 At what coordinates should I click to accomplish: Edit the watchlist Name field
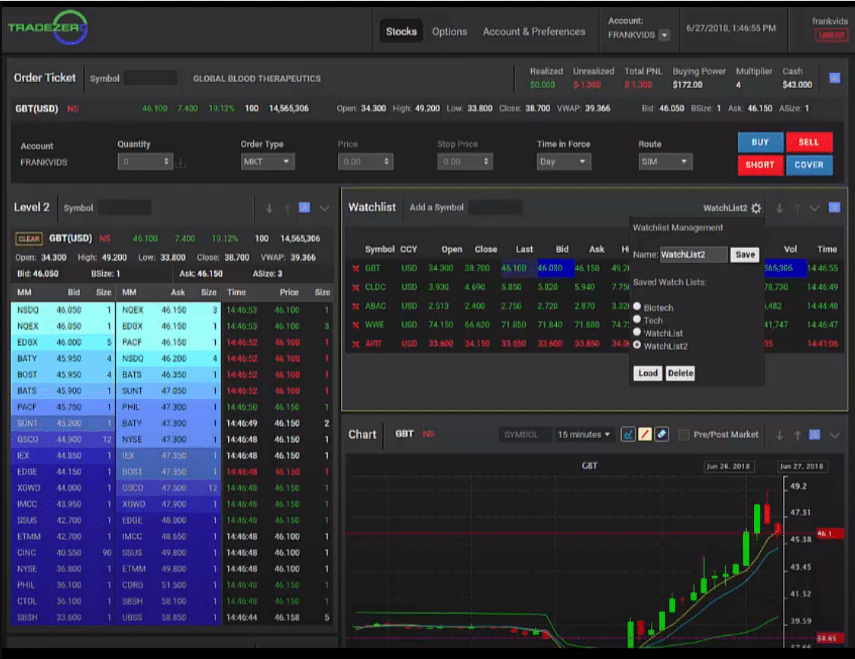tap(694, 255)
